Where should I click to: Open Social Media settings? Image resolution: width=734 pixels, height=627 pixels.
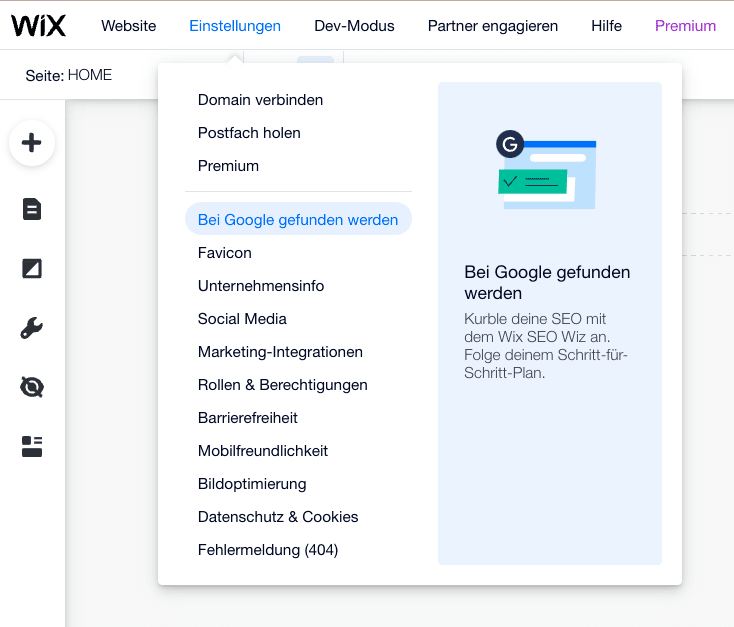[x=242, y=319]
